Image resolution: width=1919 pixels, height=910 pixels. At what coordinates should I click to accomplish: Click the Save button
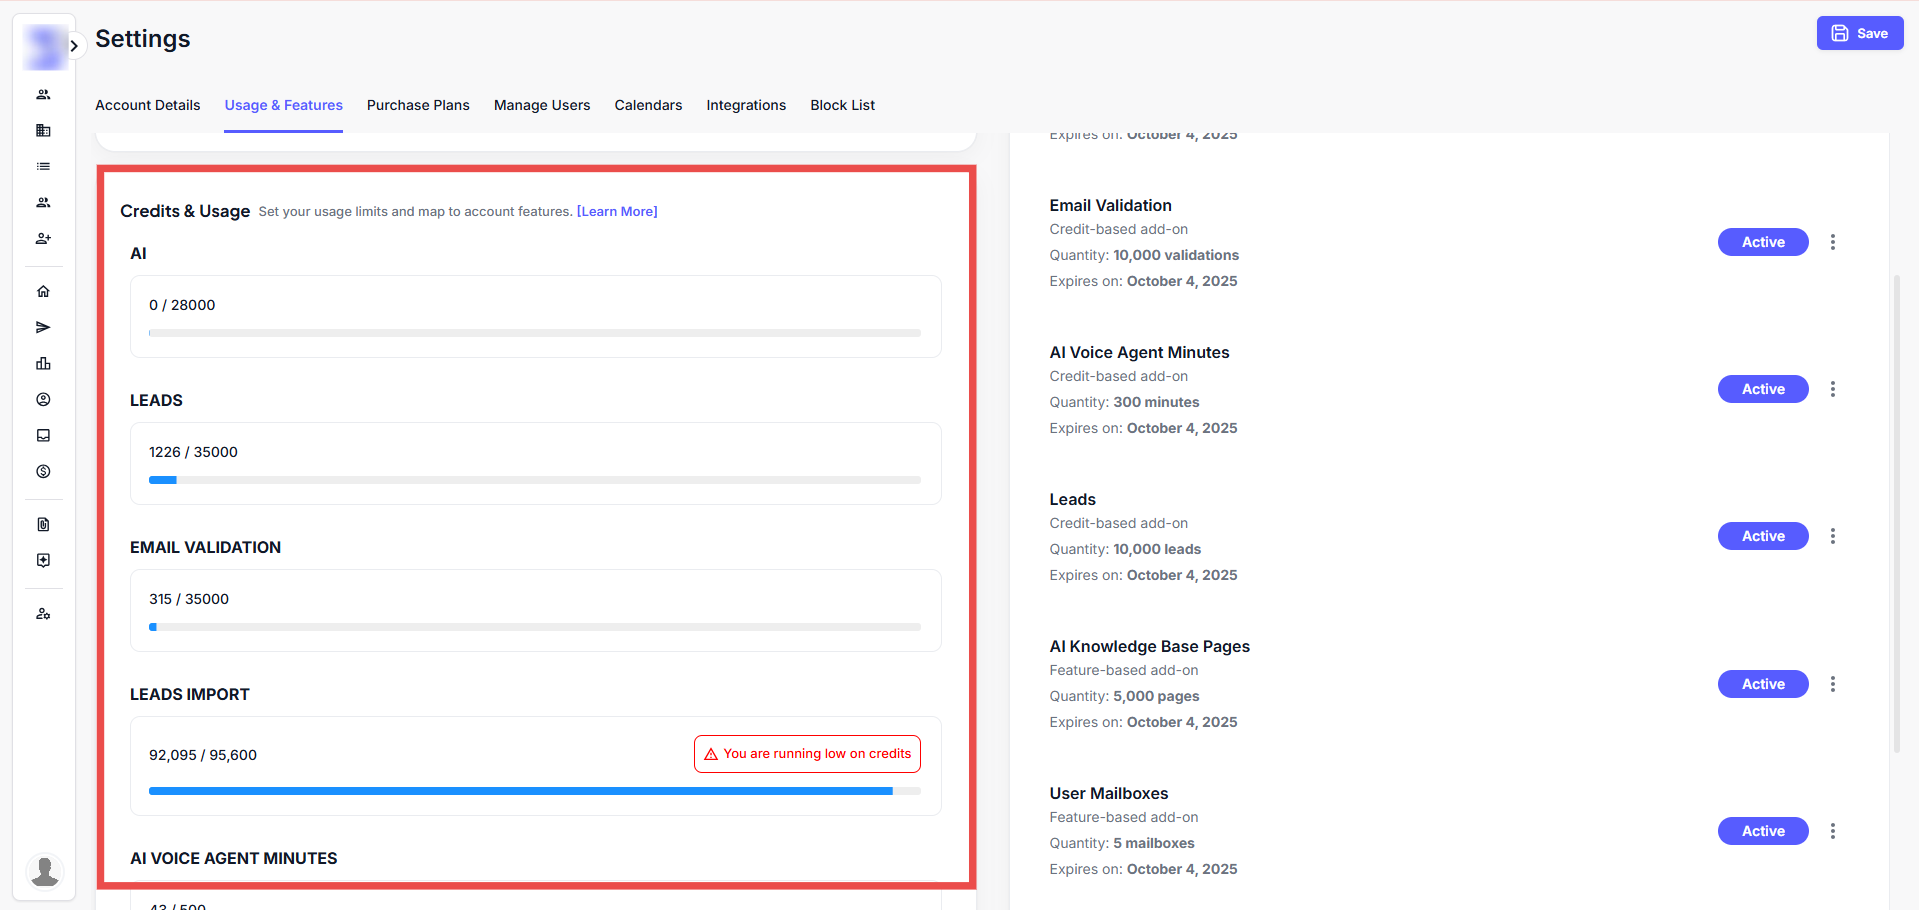tap(1859, 33)
